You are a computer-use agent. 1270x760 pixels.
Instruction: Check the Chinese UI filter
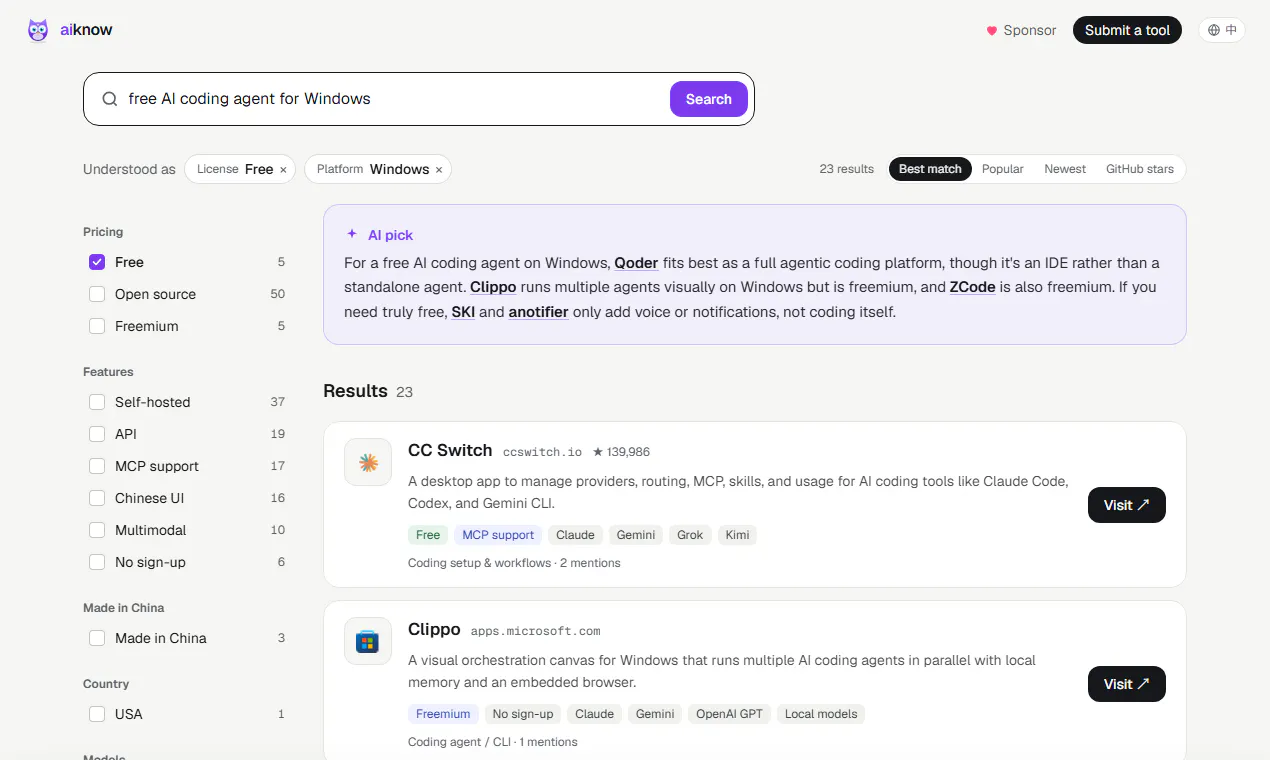click(x=97, y=498)
